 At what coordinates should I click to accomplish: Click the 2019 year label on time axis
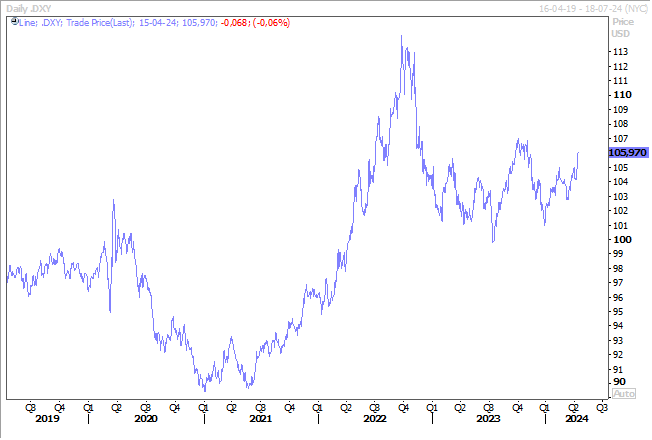(46, 418)
